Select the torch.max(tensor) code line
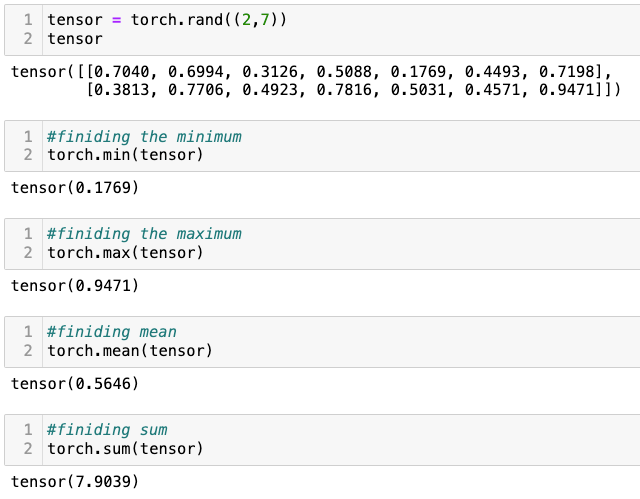 click(125, 253)
